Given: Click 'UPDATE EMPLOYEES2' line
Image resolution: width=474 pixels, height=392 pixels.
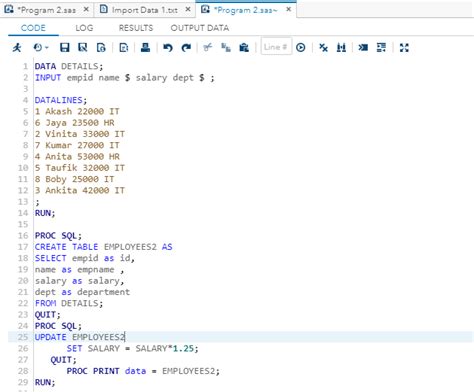Looking at the screenshot, I should coord(80,337).
